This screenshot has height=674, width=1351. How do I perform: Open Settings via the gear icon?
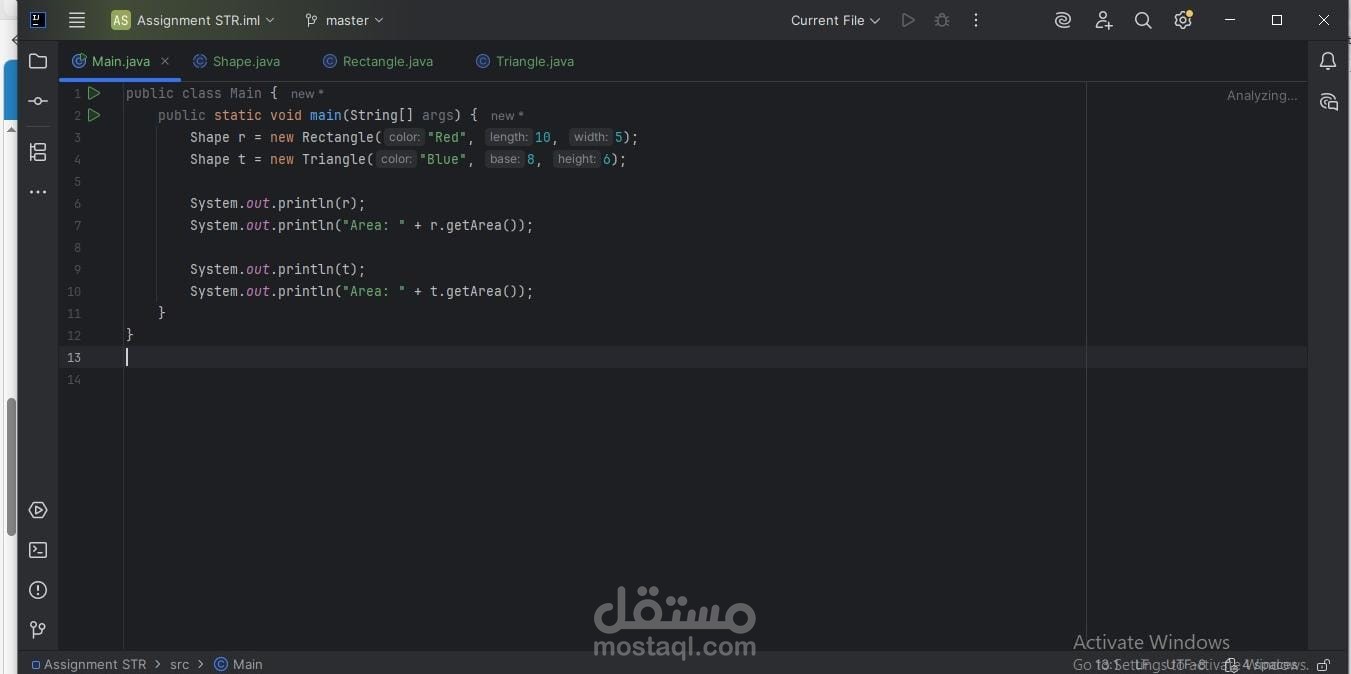point(1183,20)
